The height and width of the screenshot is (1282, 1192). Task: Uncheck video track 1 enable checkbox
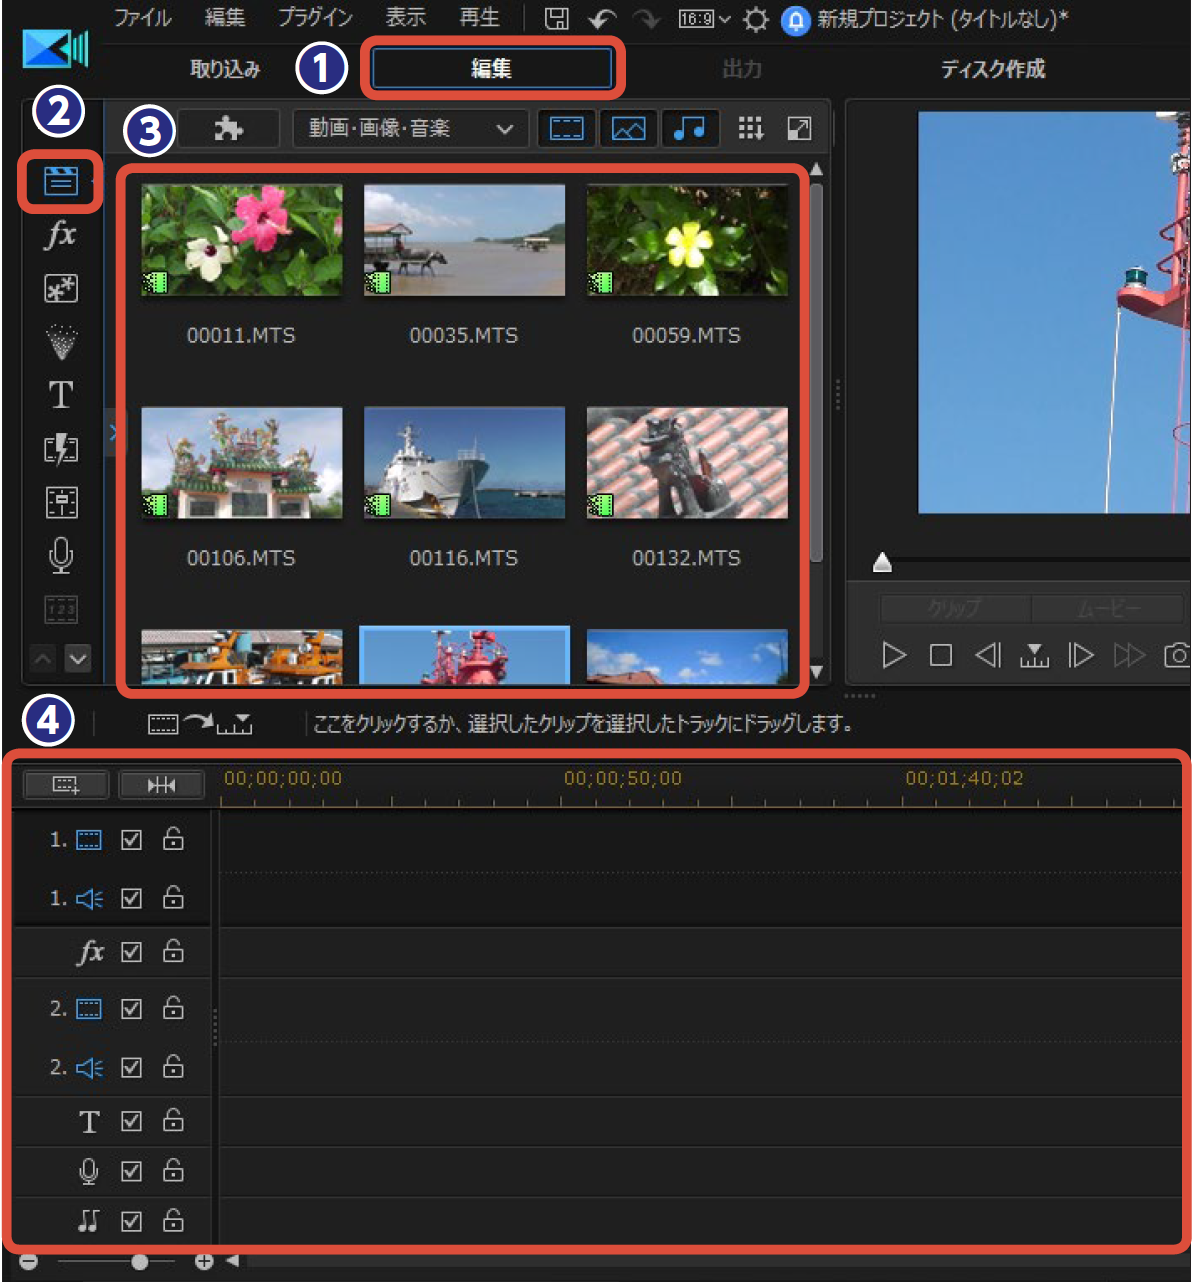coord(131,840)
